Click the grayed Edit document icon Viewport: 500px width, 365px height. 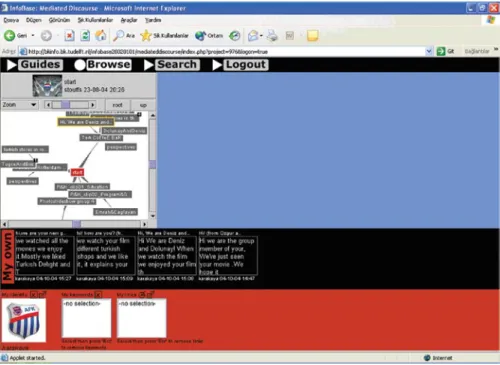click(x=290, y=36)
